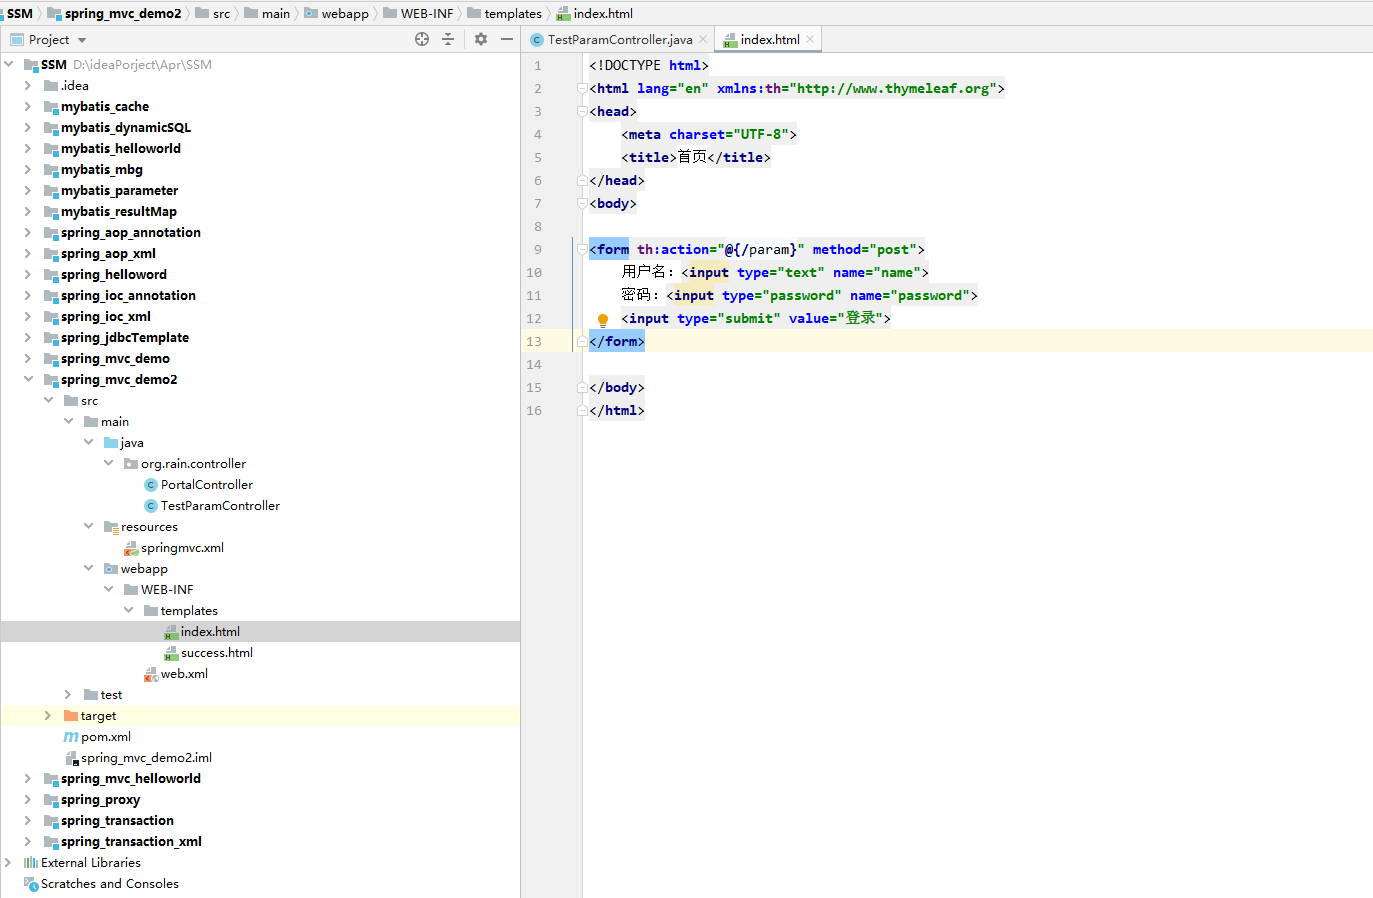Click the fold end marker at line 6
Viewport: 1373px width, 898px height.
581,181
